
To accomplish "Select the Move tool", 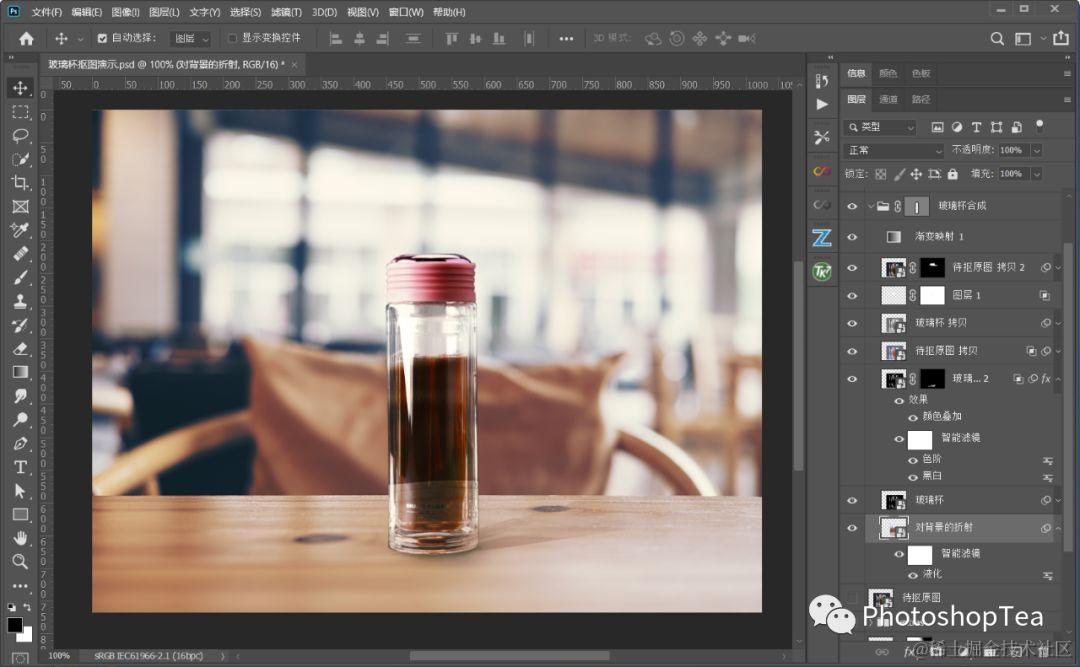I will pyautogui.click(x=20, y=88).
